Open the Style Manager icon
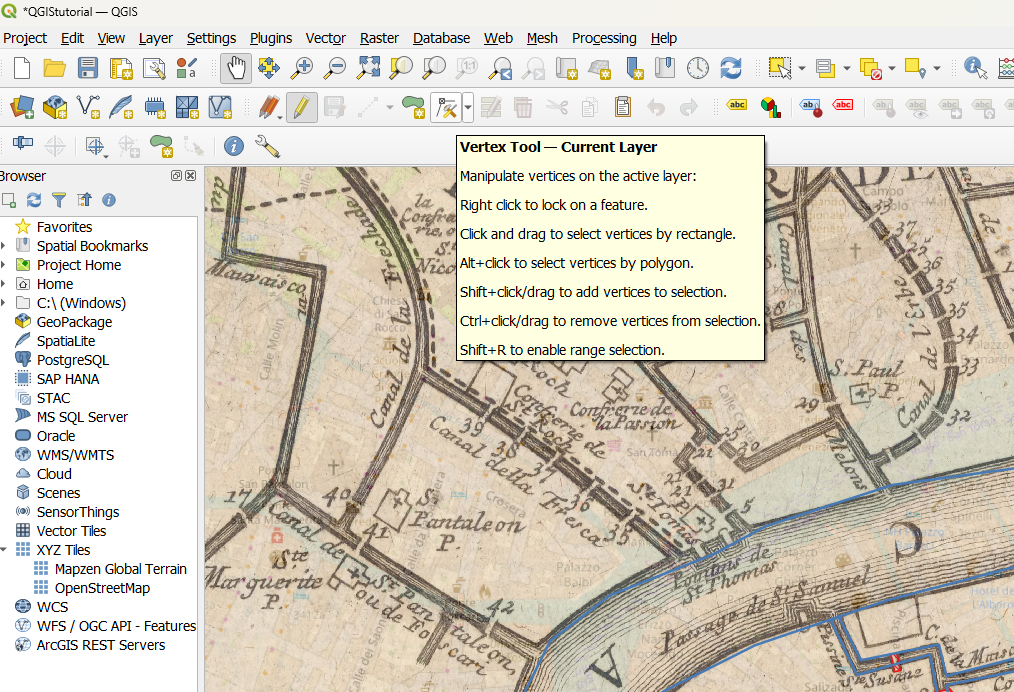 pyautogui.click(x=187, y=68)
